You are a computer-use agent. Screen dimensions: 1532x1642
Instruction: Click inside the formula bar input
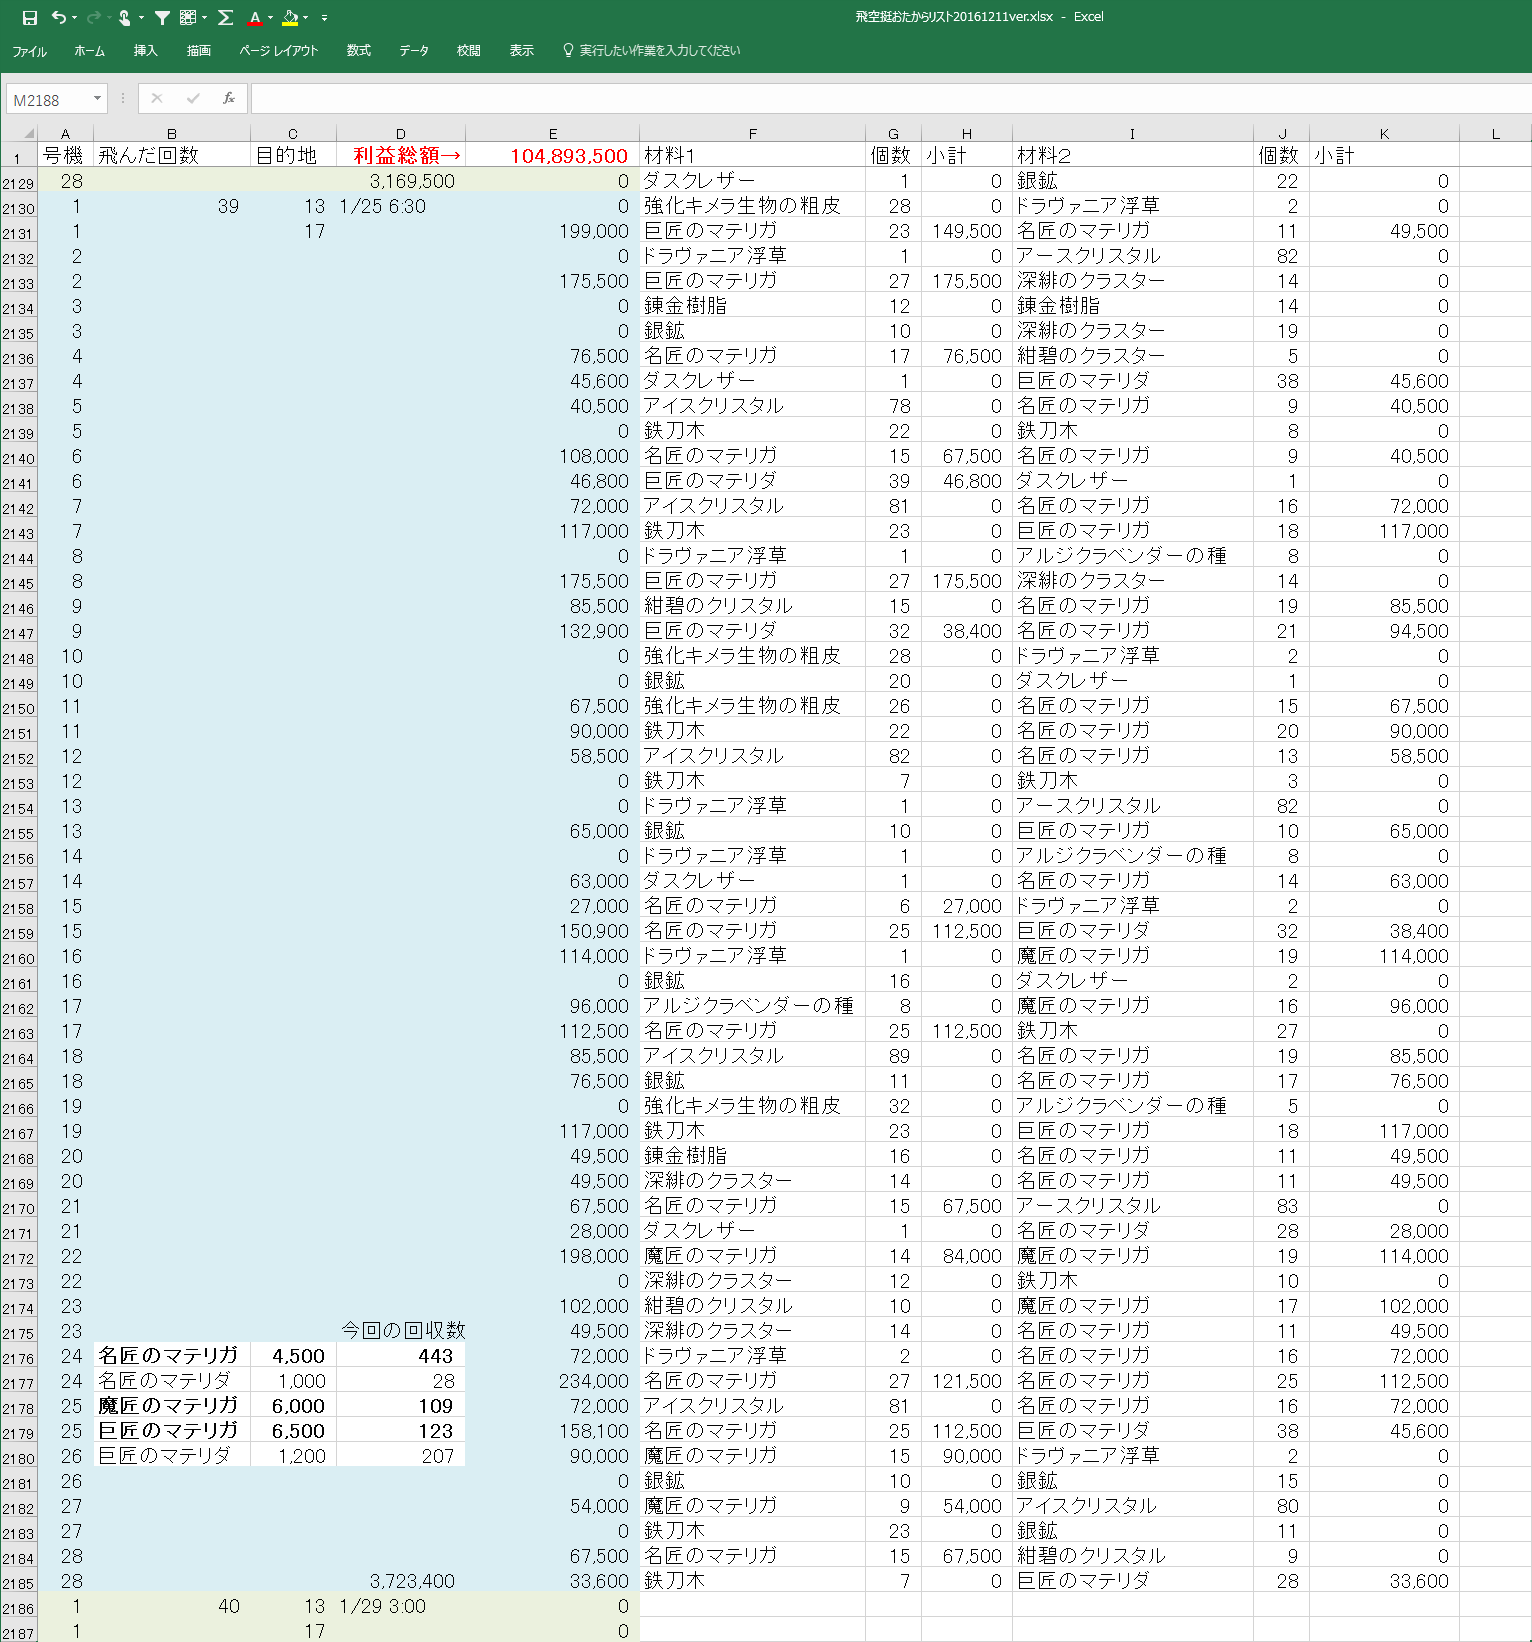click(x=880, y=98)
